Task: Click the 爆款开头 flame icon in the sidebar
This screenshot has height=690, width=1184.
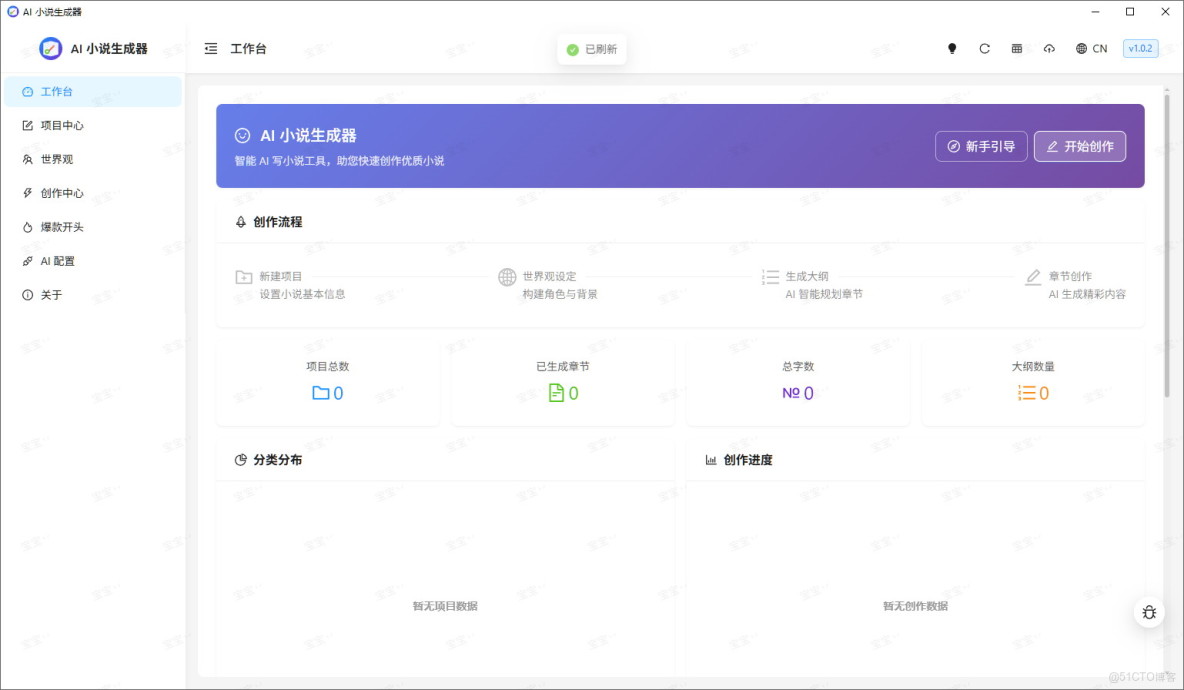Action: (28, 227)
